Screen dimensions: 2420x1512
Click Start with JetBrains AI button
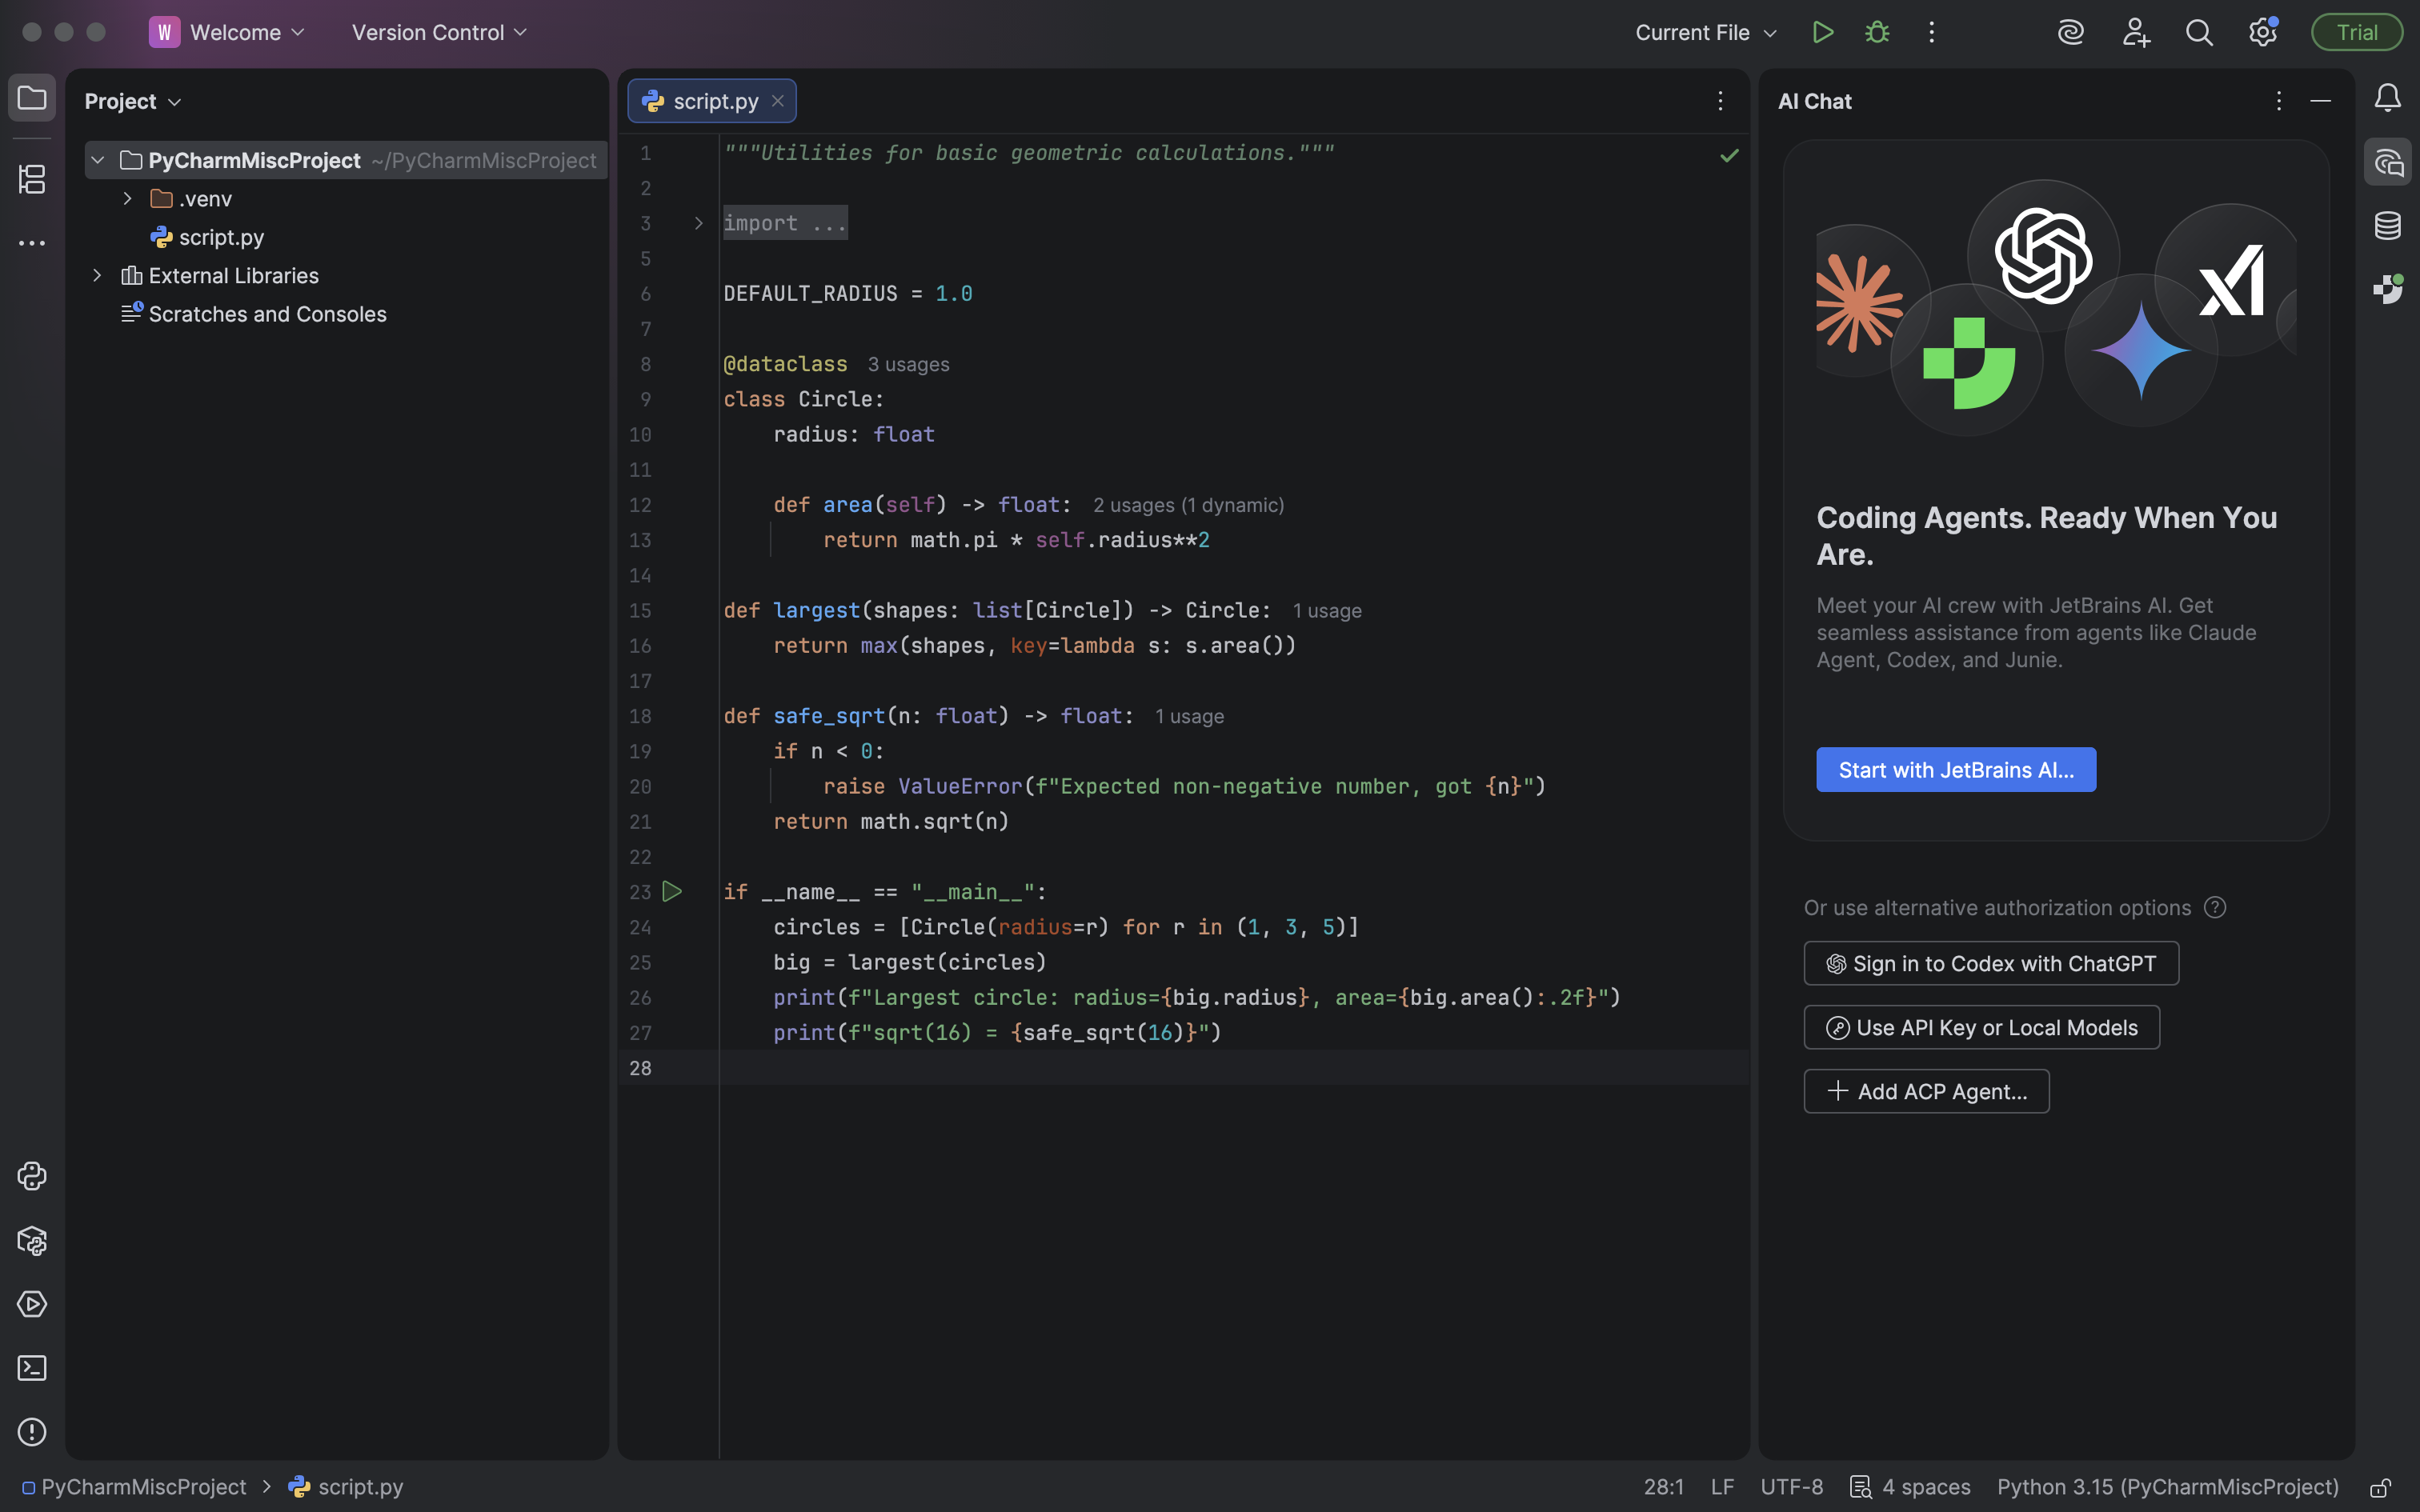pos(1956,770)
